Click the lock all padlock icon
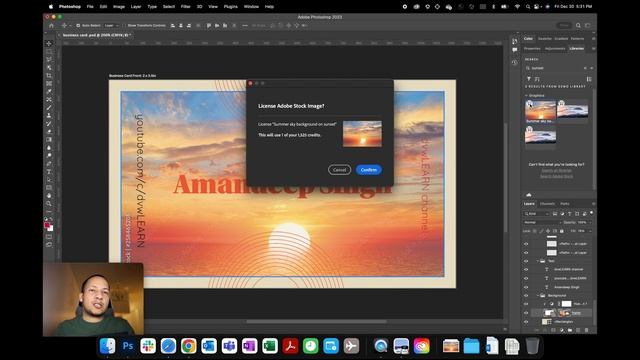Image resolution: width=640 pixels, height=360 pixels. [562, 231]
